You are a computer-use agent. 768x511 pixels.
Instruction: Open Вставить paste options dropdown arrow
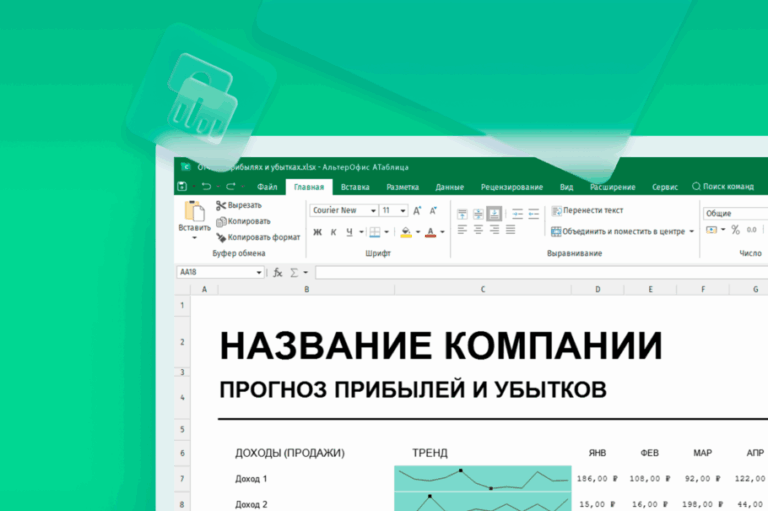point(194,238)
